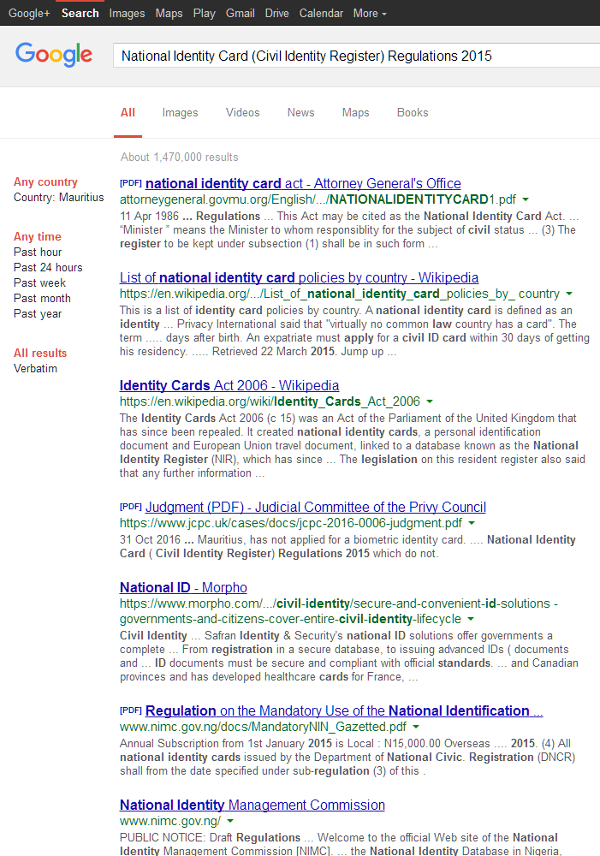
Task: Filter results by Past 24 hours
Action: 48,268
